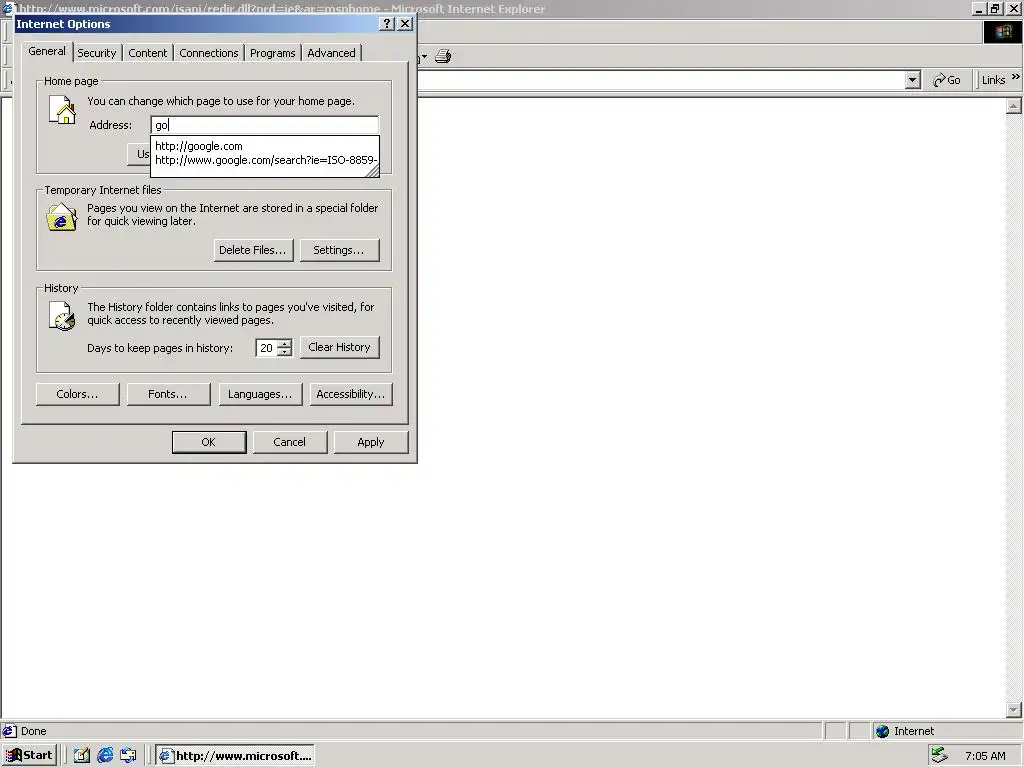Click the microsoft.com taskbar window button
This screenshot has height=768, width=1024.
point(234,756)
